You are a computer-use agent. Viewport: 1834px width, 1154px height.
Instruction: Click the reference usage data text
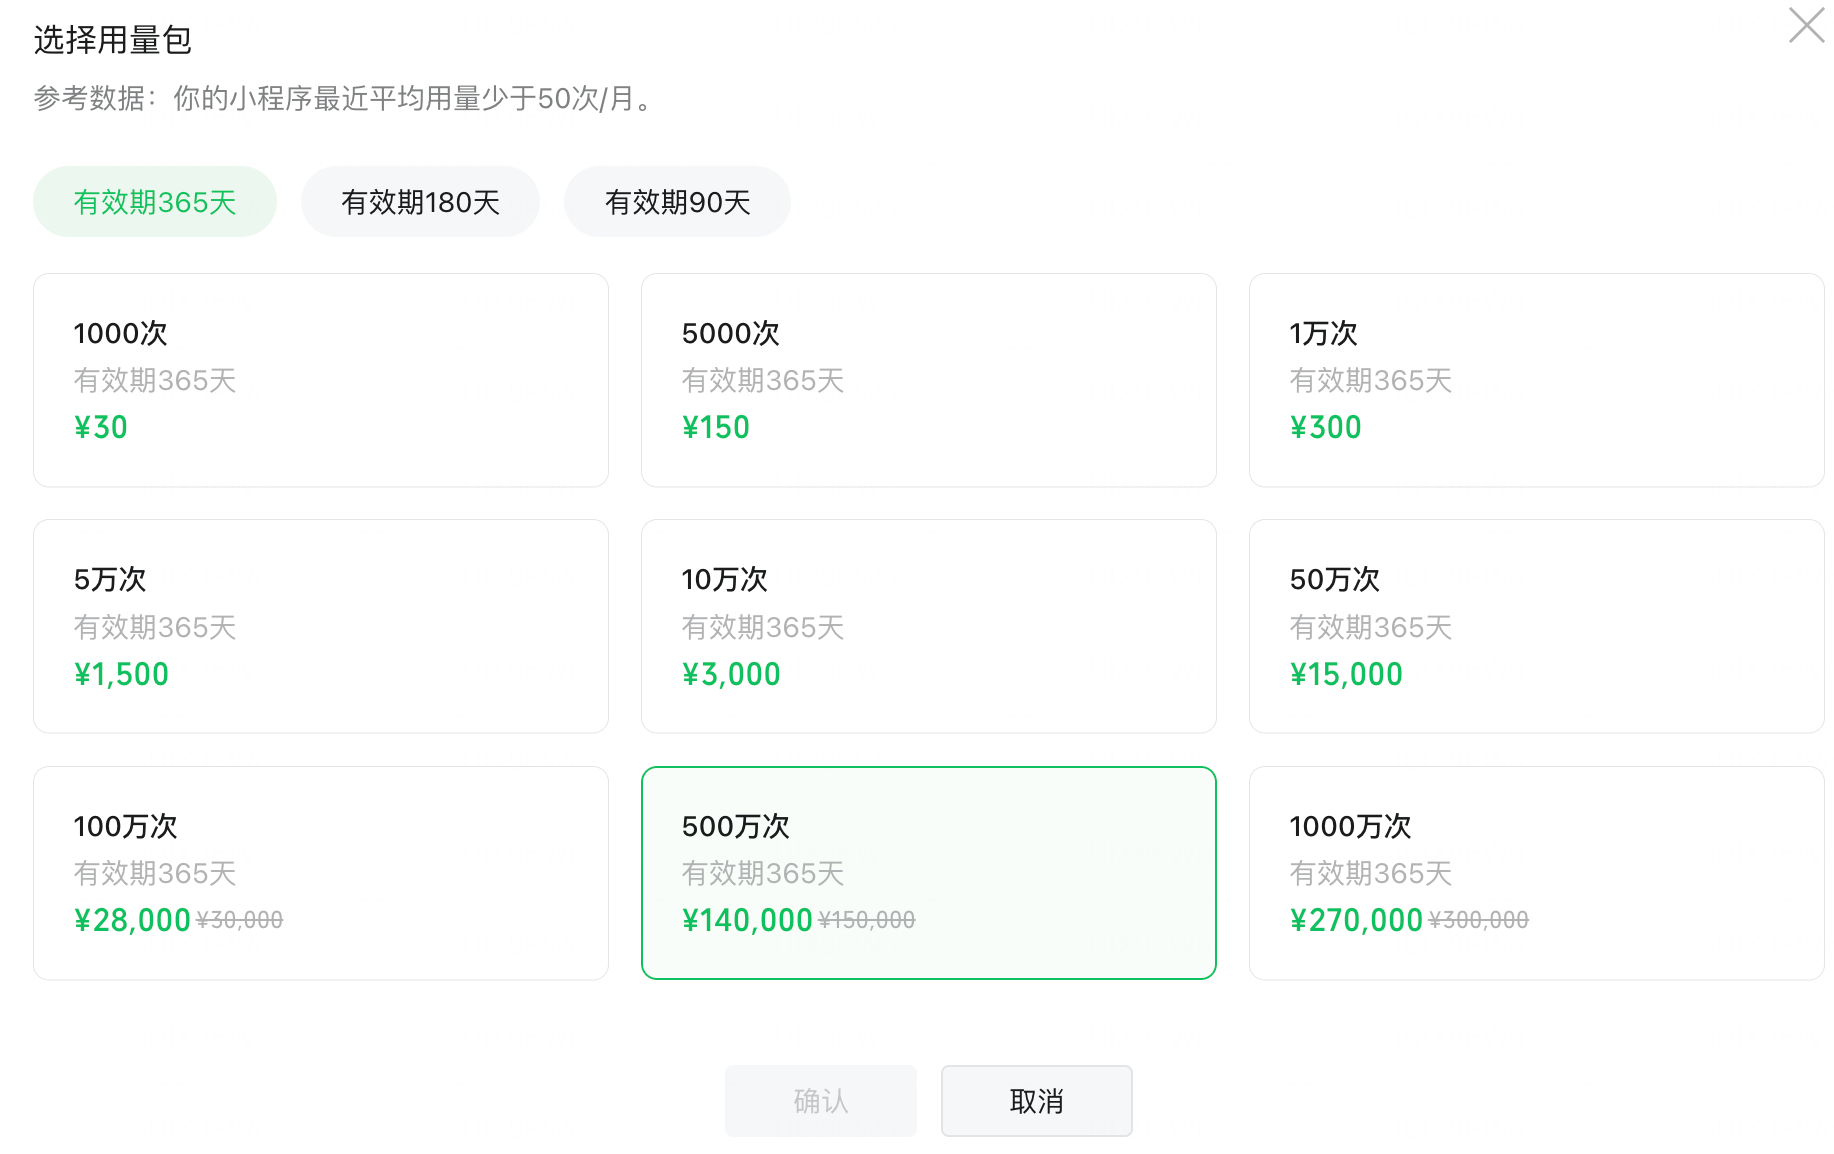click(x=345, y=98)
